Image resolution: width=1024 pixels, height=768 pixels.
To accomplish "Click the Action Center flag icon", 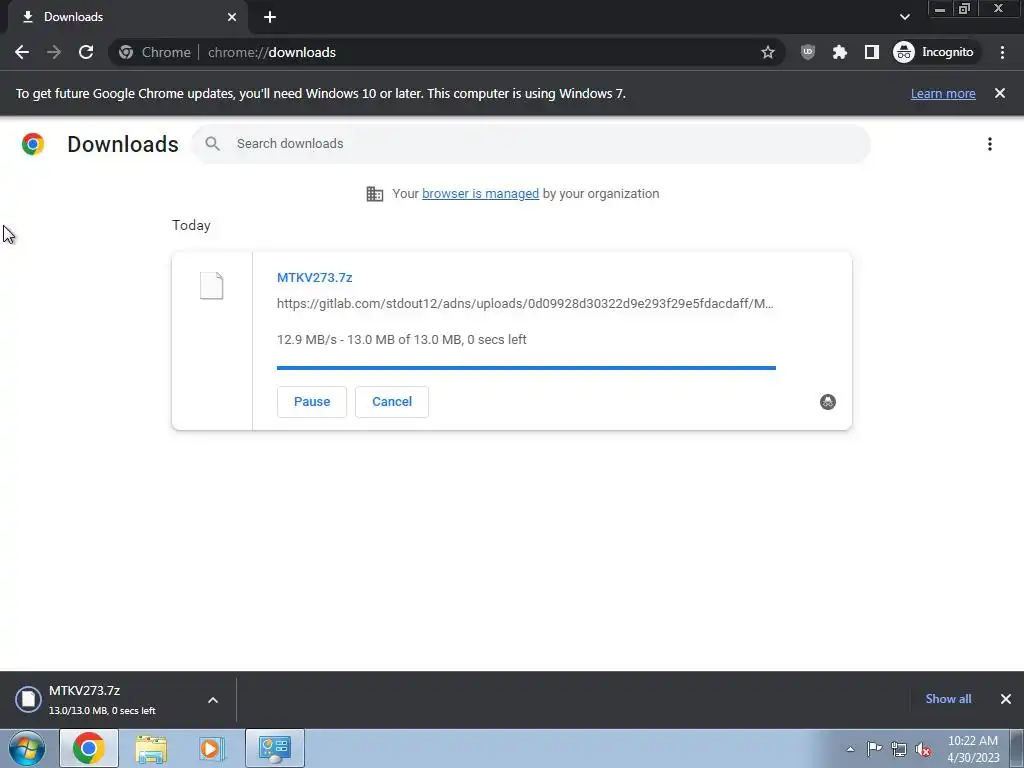I will [874, 749].
